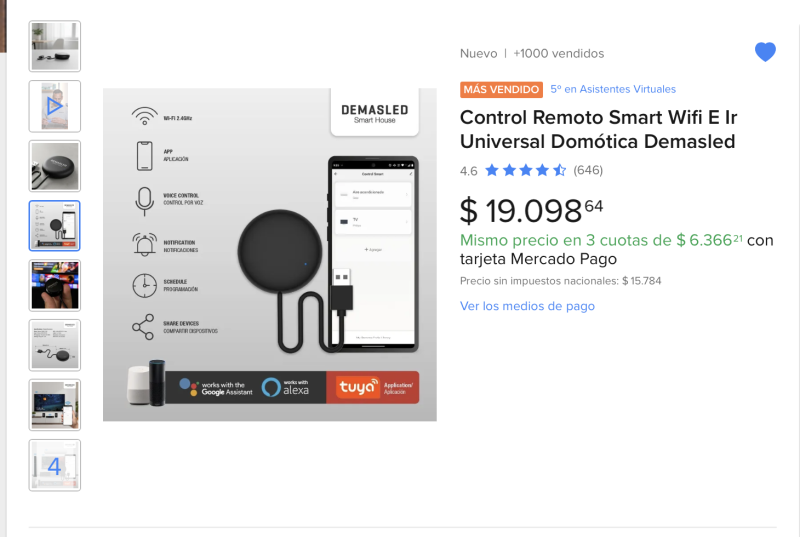Click the share devices icon in image
Viewport: 800px width, 537px height.
144,327
